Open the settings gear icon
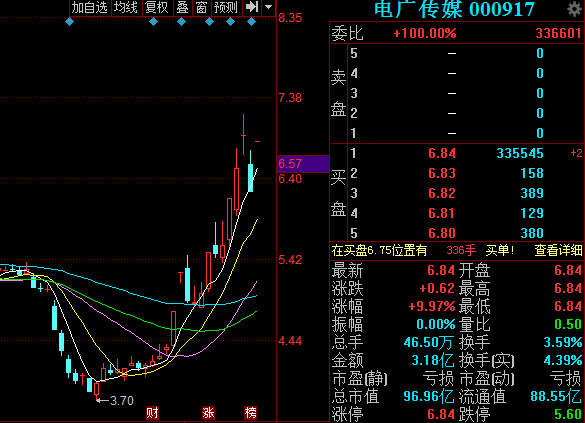This screenshot has width=585, height=423. (x=574, y=9)
